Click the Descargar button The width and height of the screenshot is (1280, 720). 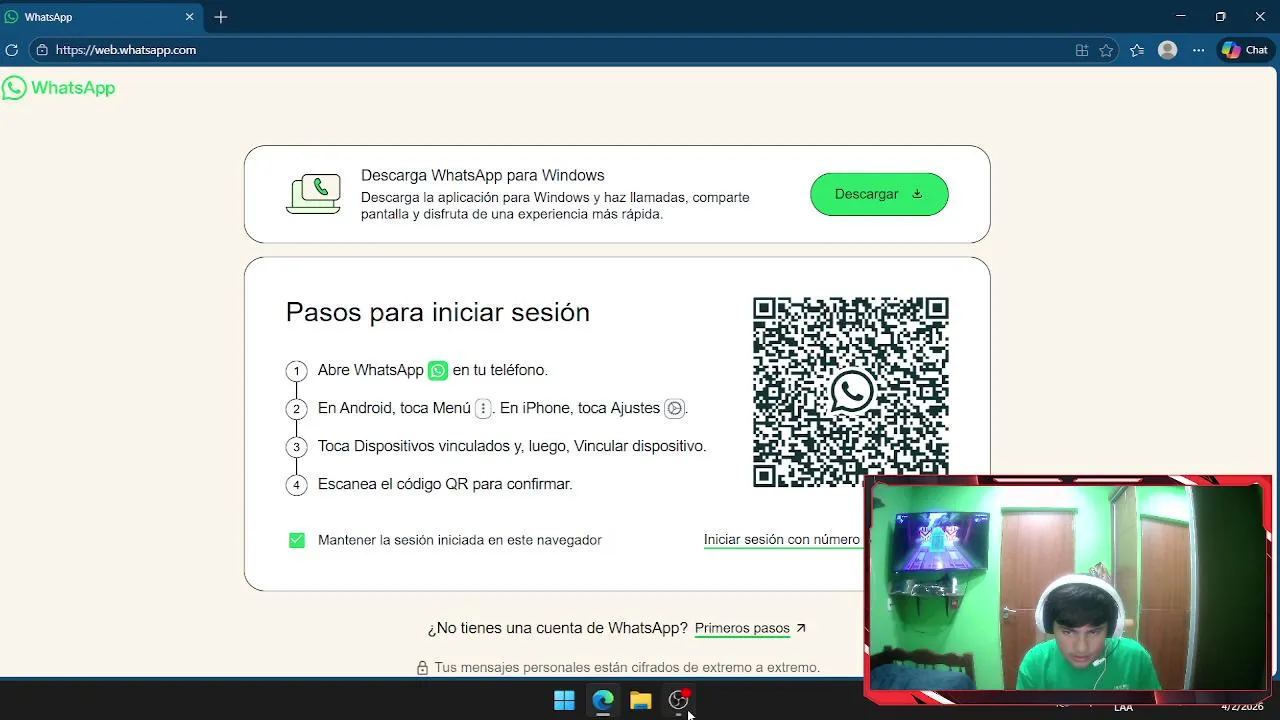click(879, 194)
